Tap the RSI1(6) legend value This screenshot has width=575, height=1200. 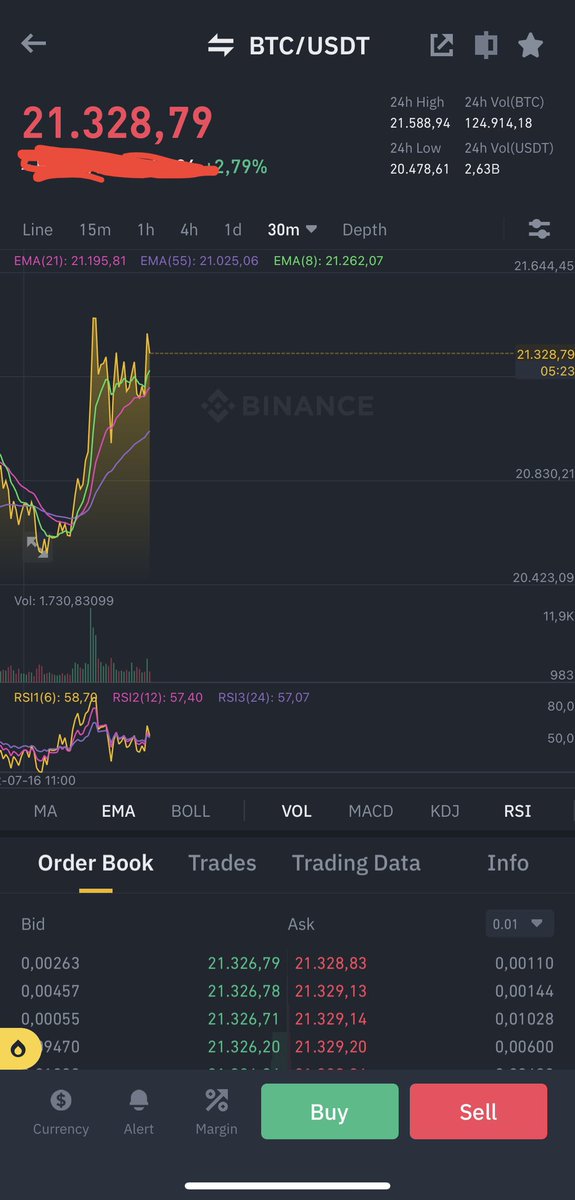click(x=56, y=697)
